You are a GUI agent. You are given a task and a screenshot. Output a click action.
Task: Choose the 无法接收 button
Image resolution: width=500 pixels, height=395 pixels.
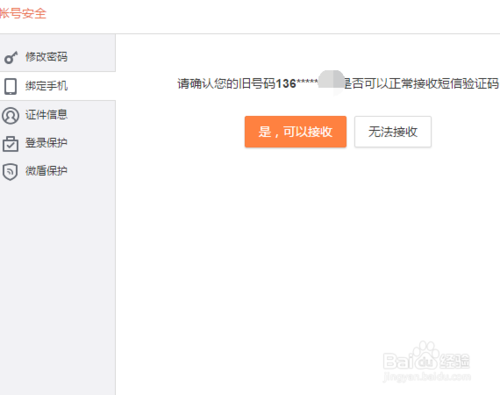click(393, 132)
